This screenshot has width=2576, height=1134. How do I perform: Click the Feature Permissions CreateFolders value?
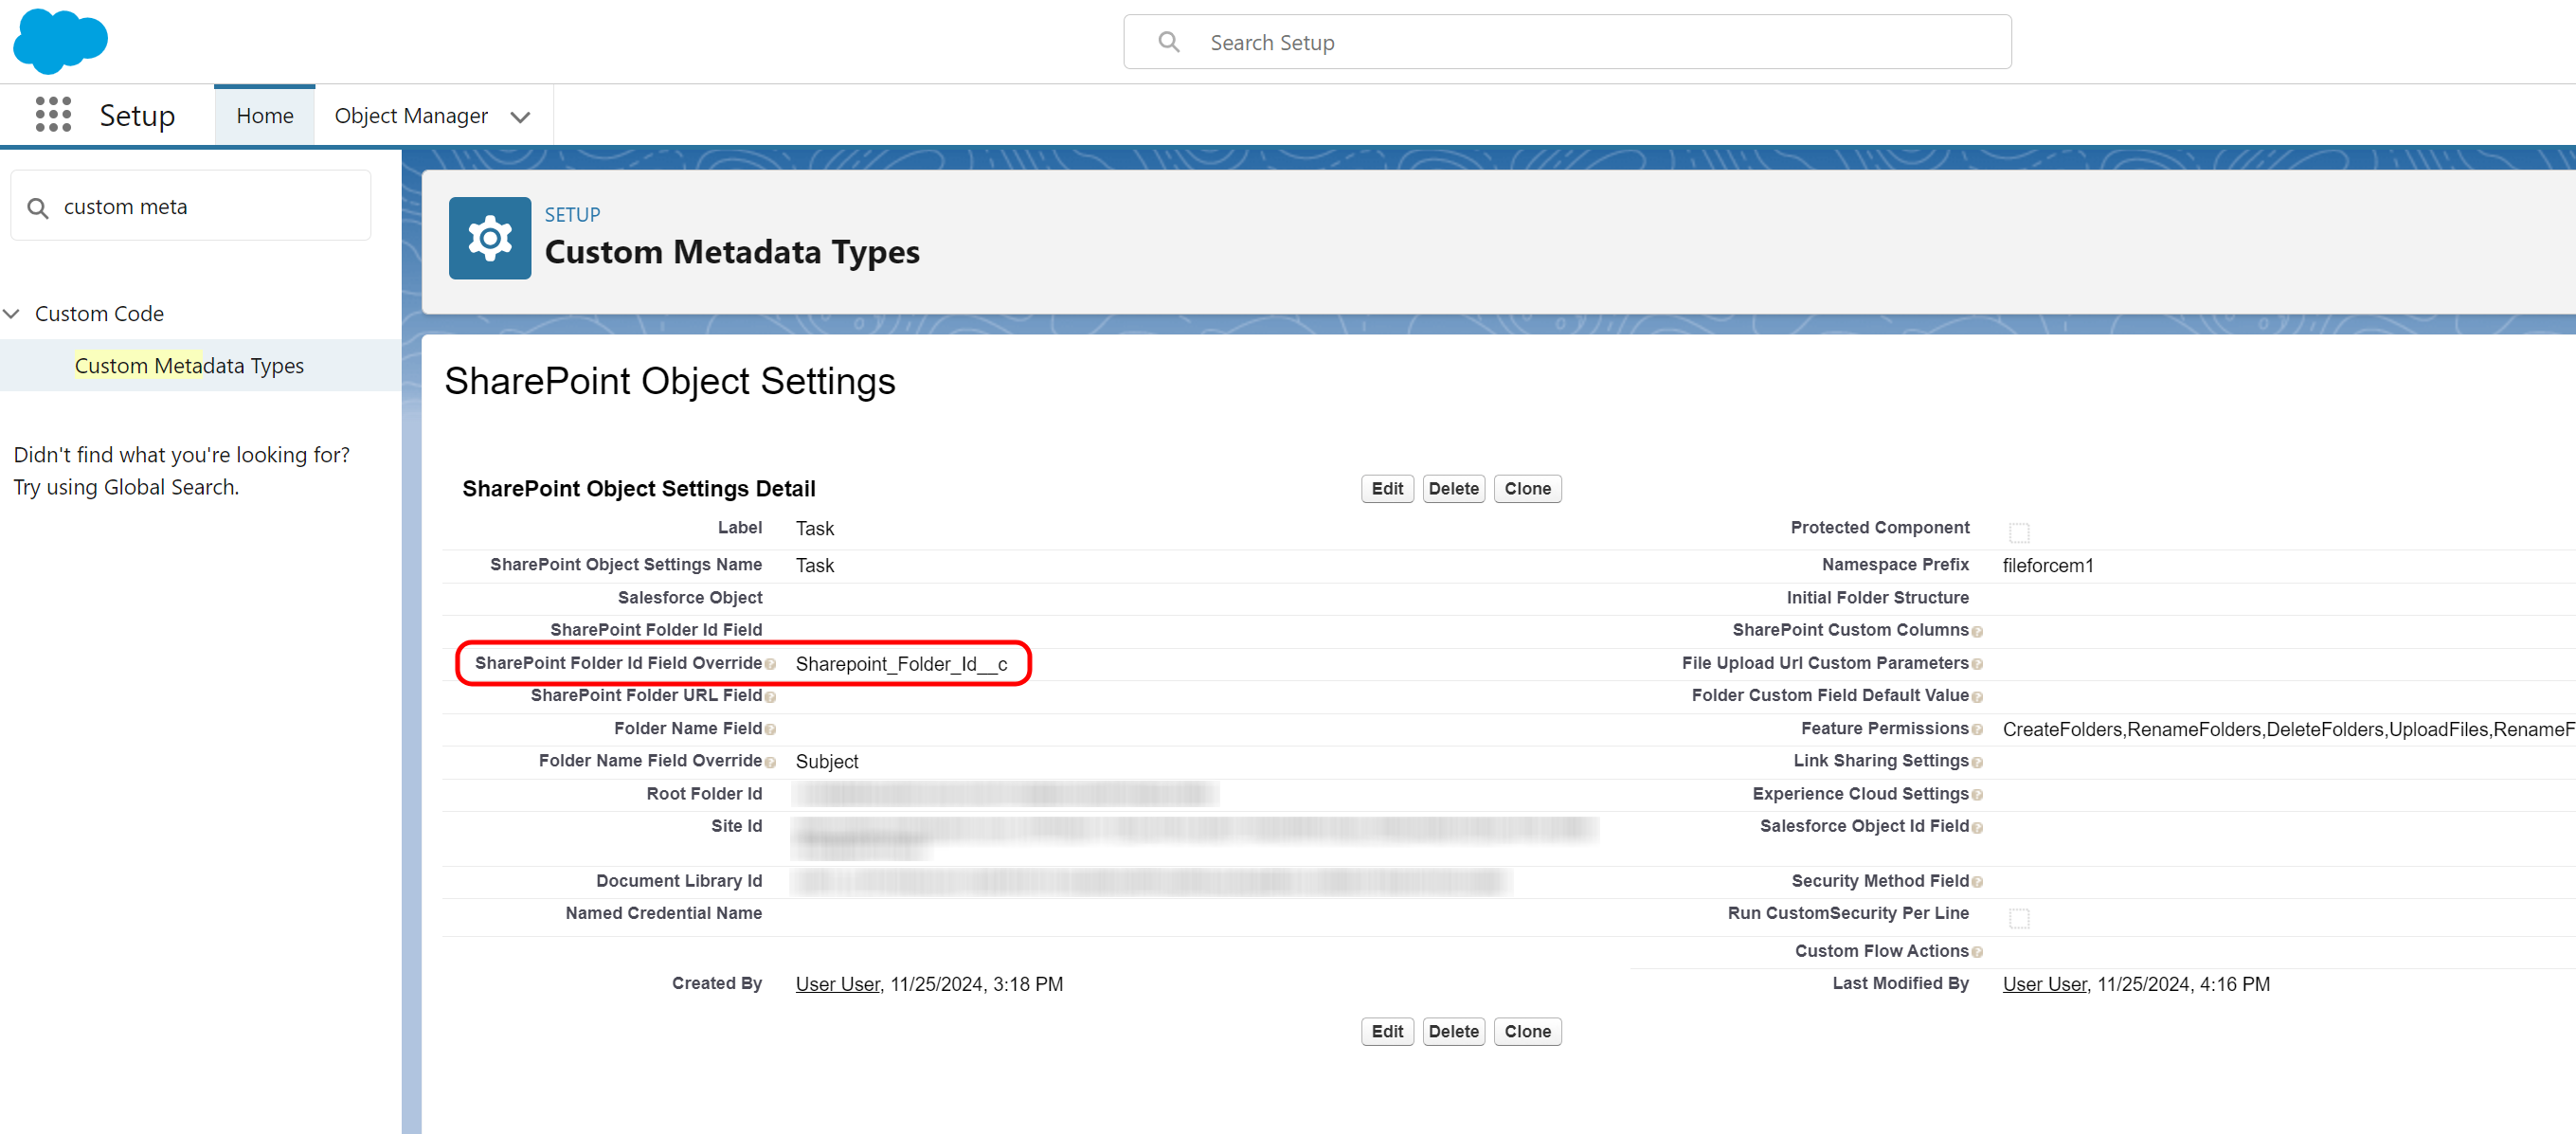tap(2288, 729)
